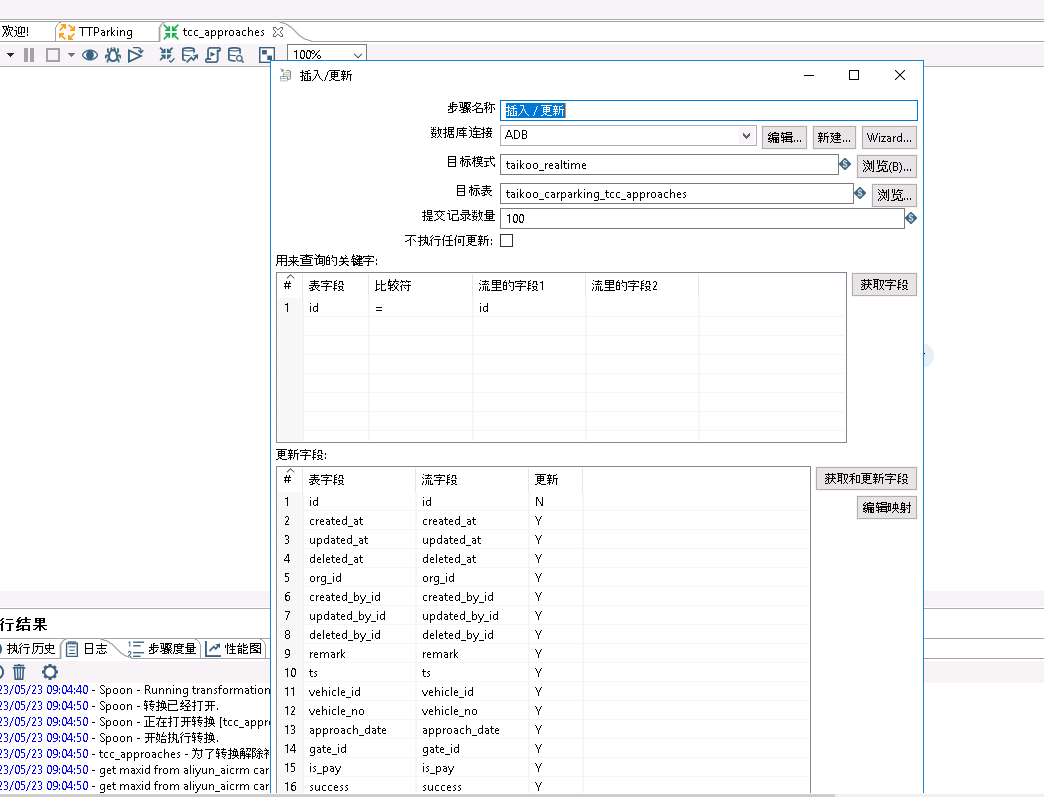
Task: Open the connection Wizard... button
Action: pyautogui.click(x=889, y=137)
